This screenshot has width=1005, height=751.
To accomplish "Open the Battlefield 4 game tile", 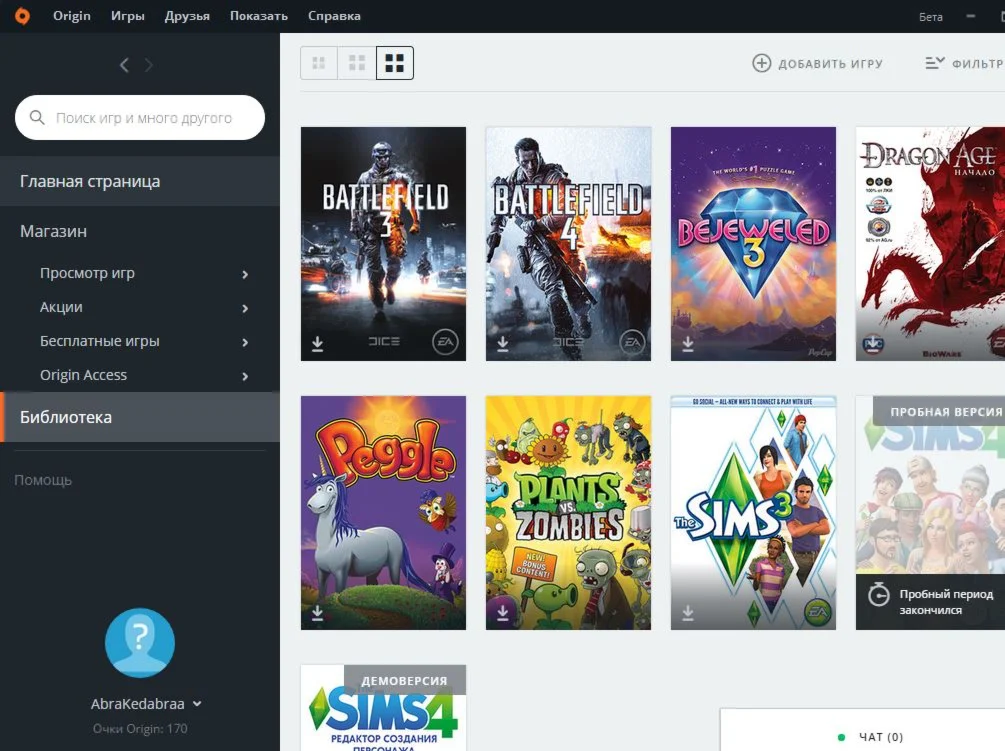I will point(569,243).
